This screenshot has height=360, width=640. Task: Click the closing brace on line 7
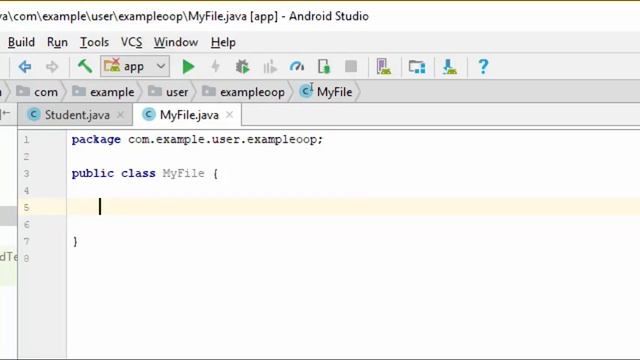point(75,241)
